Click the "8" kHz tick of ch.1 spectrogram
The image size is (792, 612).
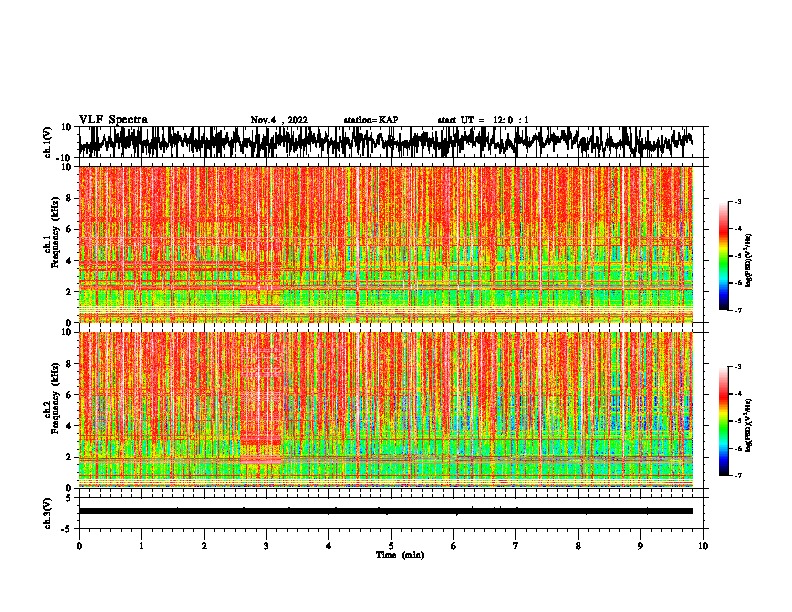pos(69,198)
